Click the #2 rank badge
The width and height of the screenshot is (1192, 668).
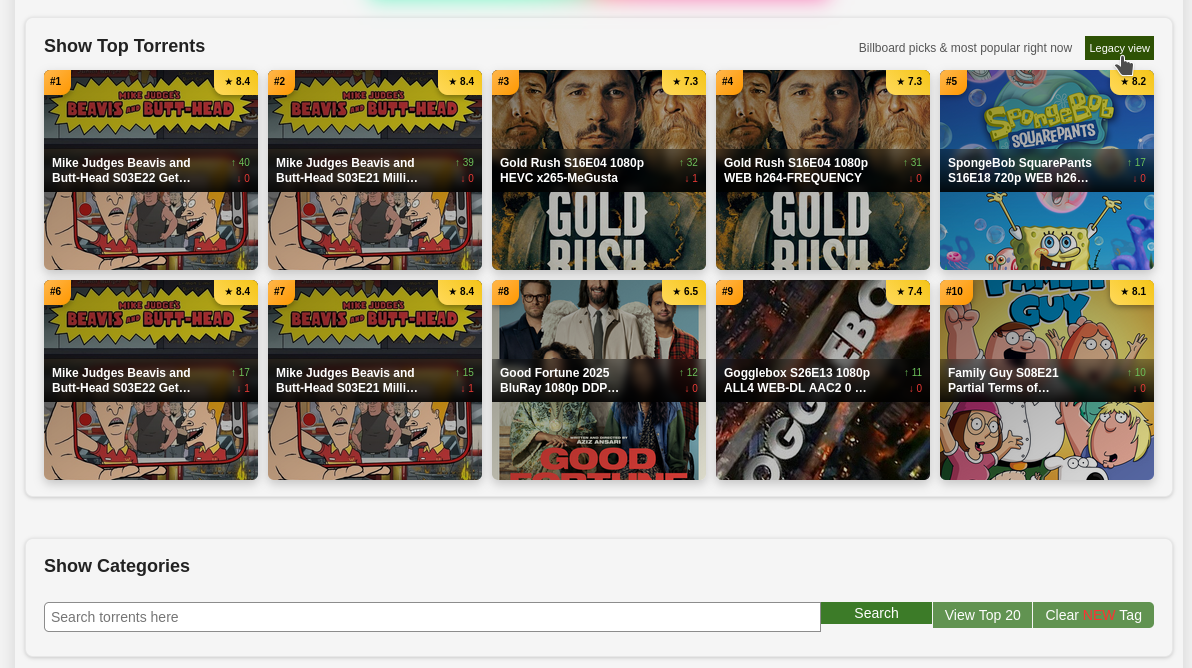pos(281,81)
